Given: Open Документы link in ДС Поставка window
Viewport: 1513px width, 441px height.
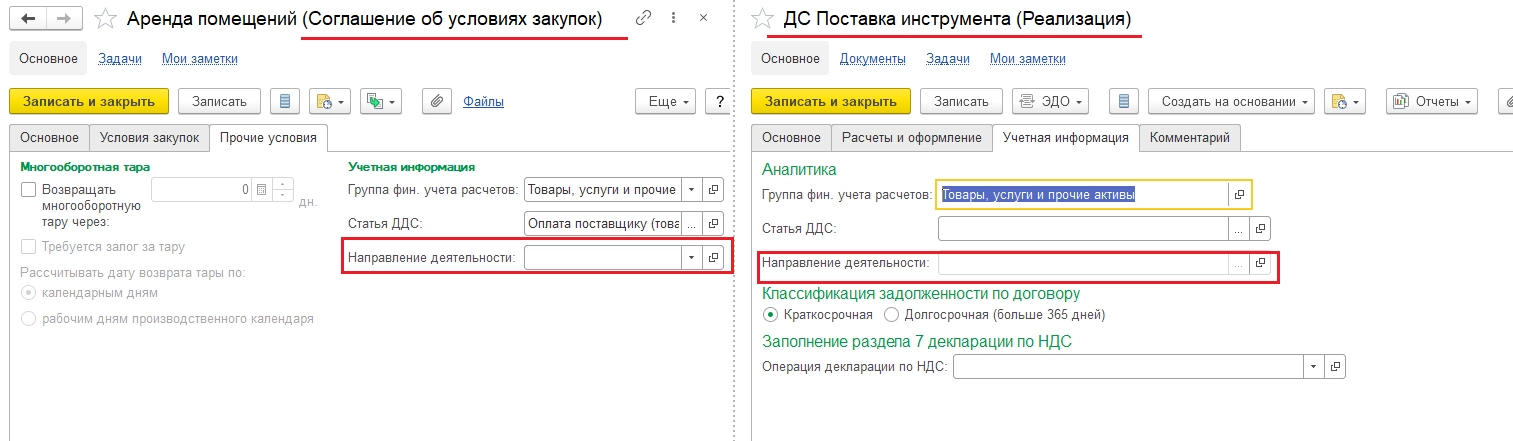Looking at the screenshot, I should (873, 58).
